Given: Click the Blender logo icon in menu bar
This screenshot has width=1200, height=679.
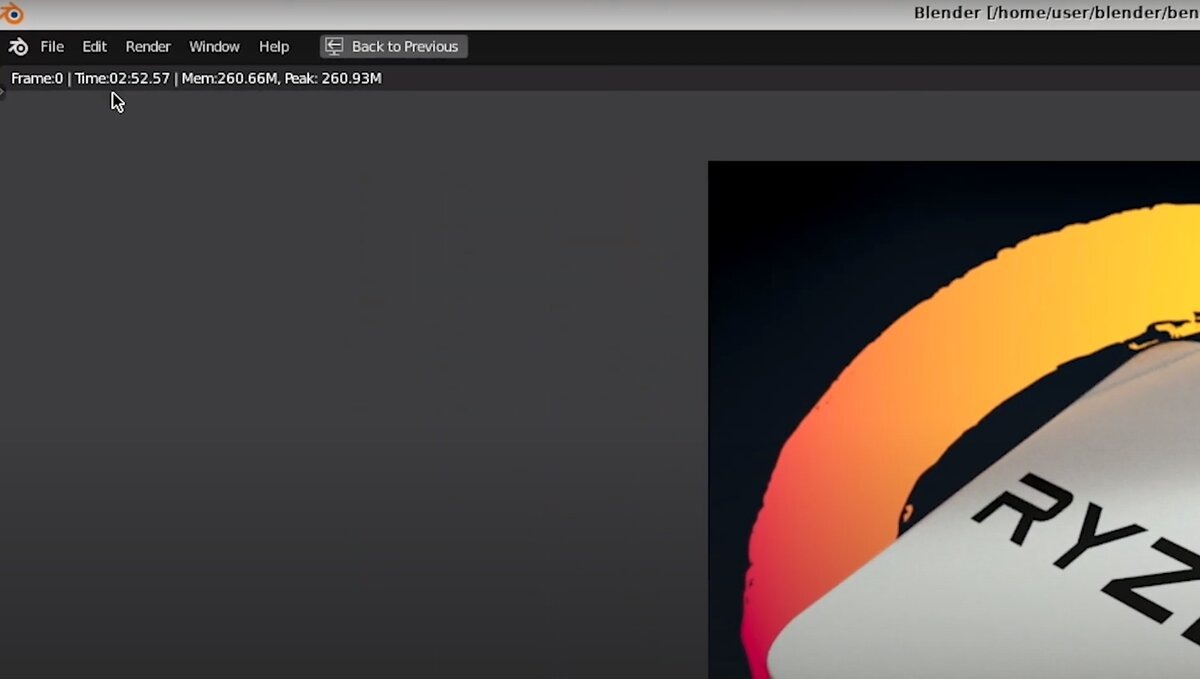Looking at the screenshot, I should click(18, 47).
